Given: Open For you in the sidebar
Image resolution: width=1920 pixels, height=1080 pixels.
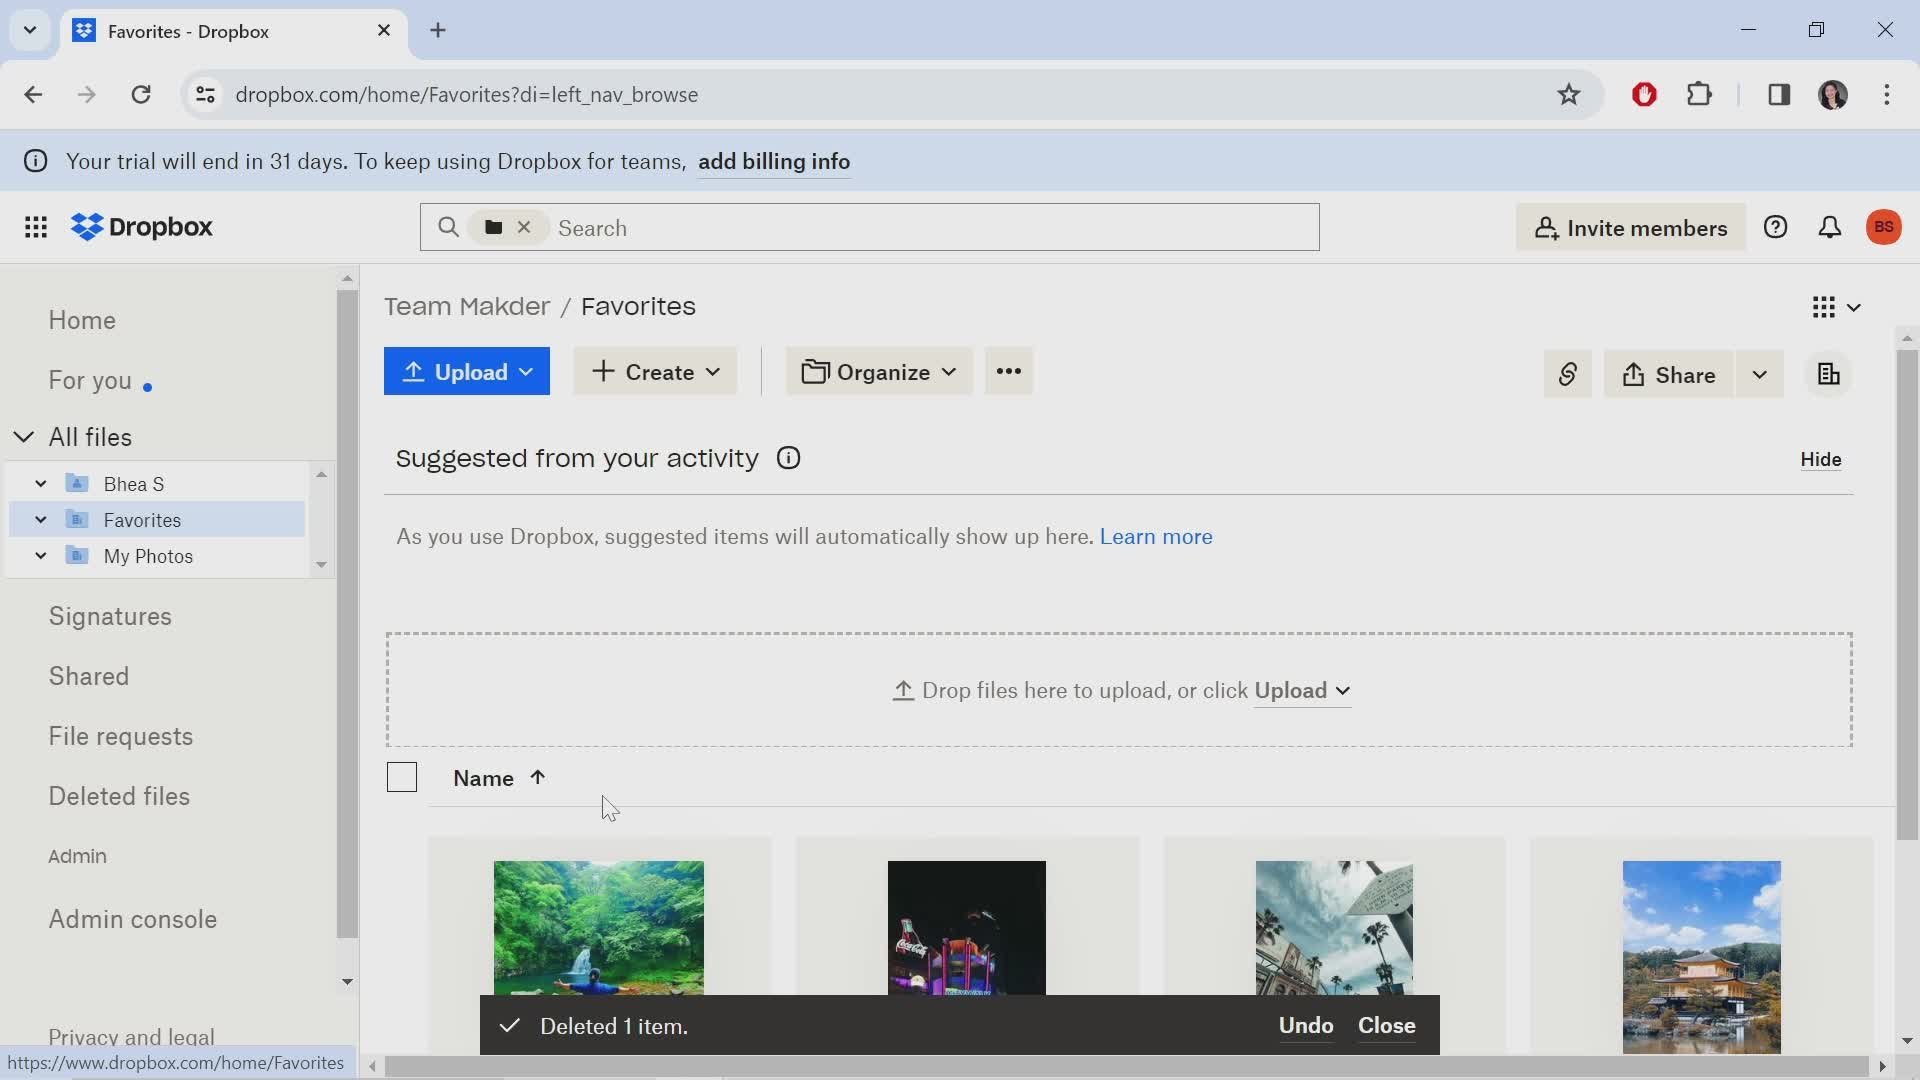Looking at the screenshot, I should [x=90, y=381].
